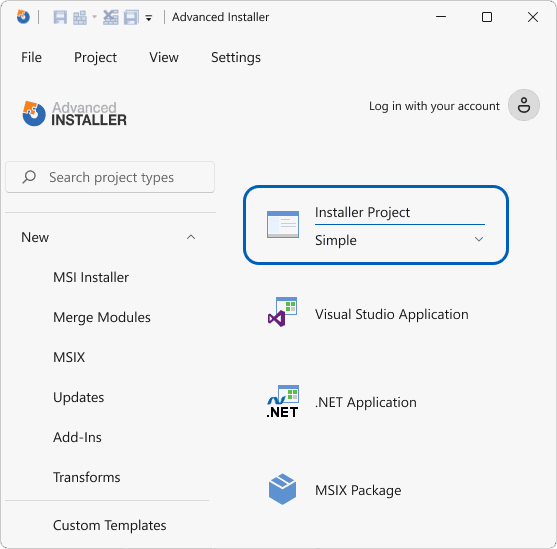Open the File menu
Image resolution: width=557 pixels, height=549 pixels.
31,57
